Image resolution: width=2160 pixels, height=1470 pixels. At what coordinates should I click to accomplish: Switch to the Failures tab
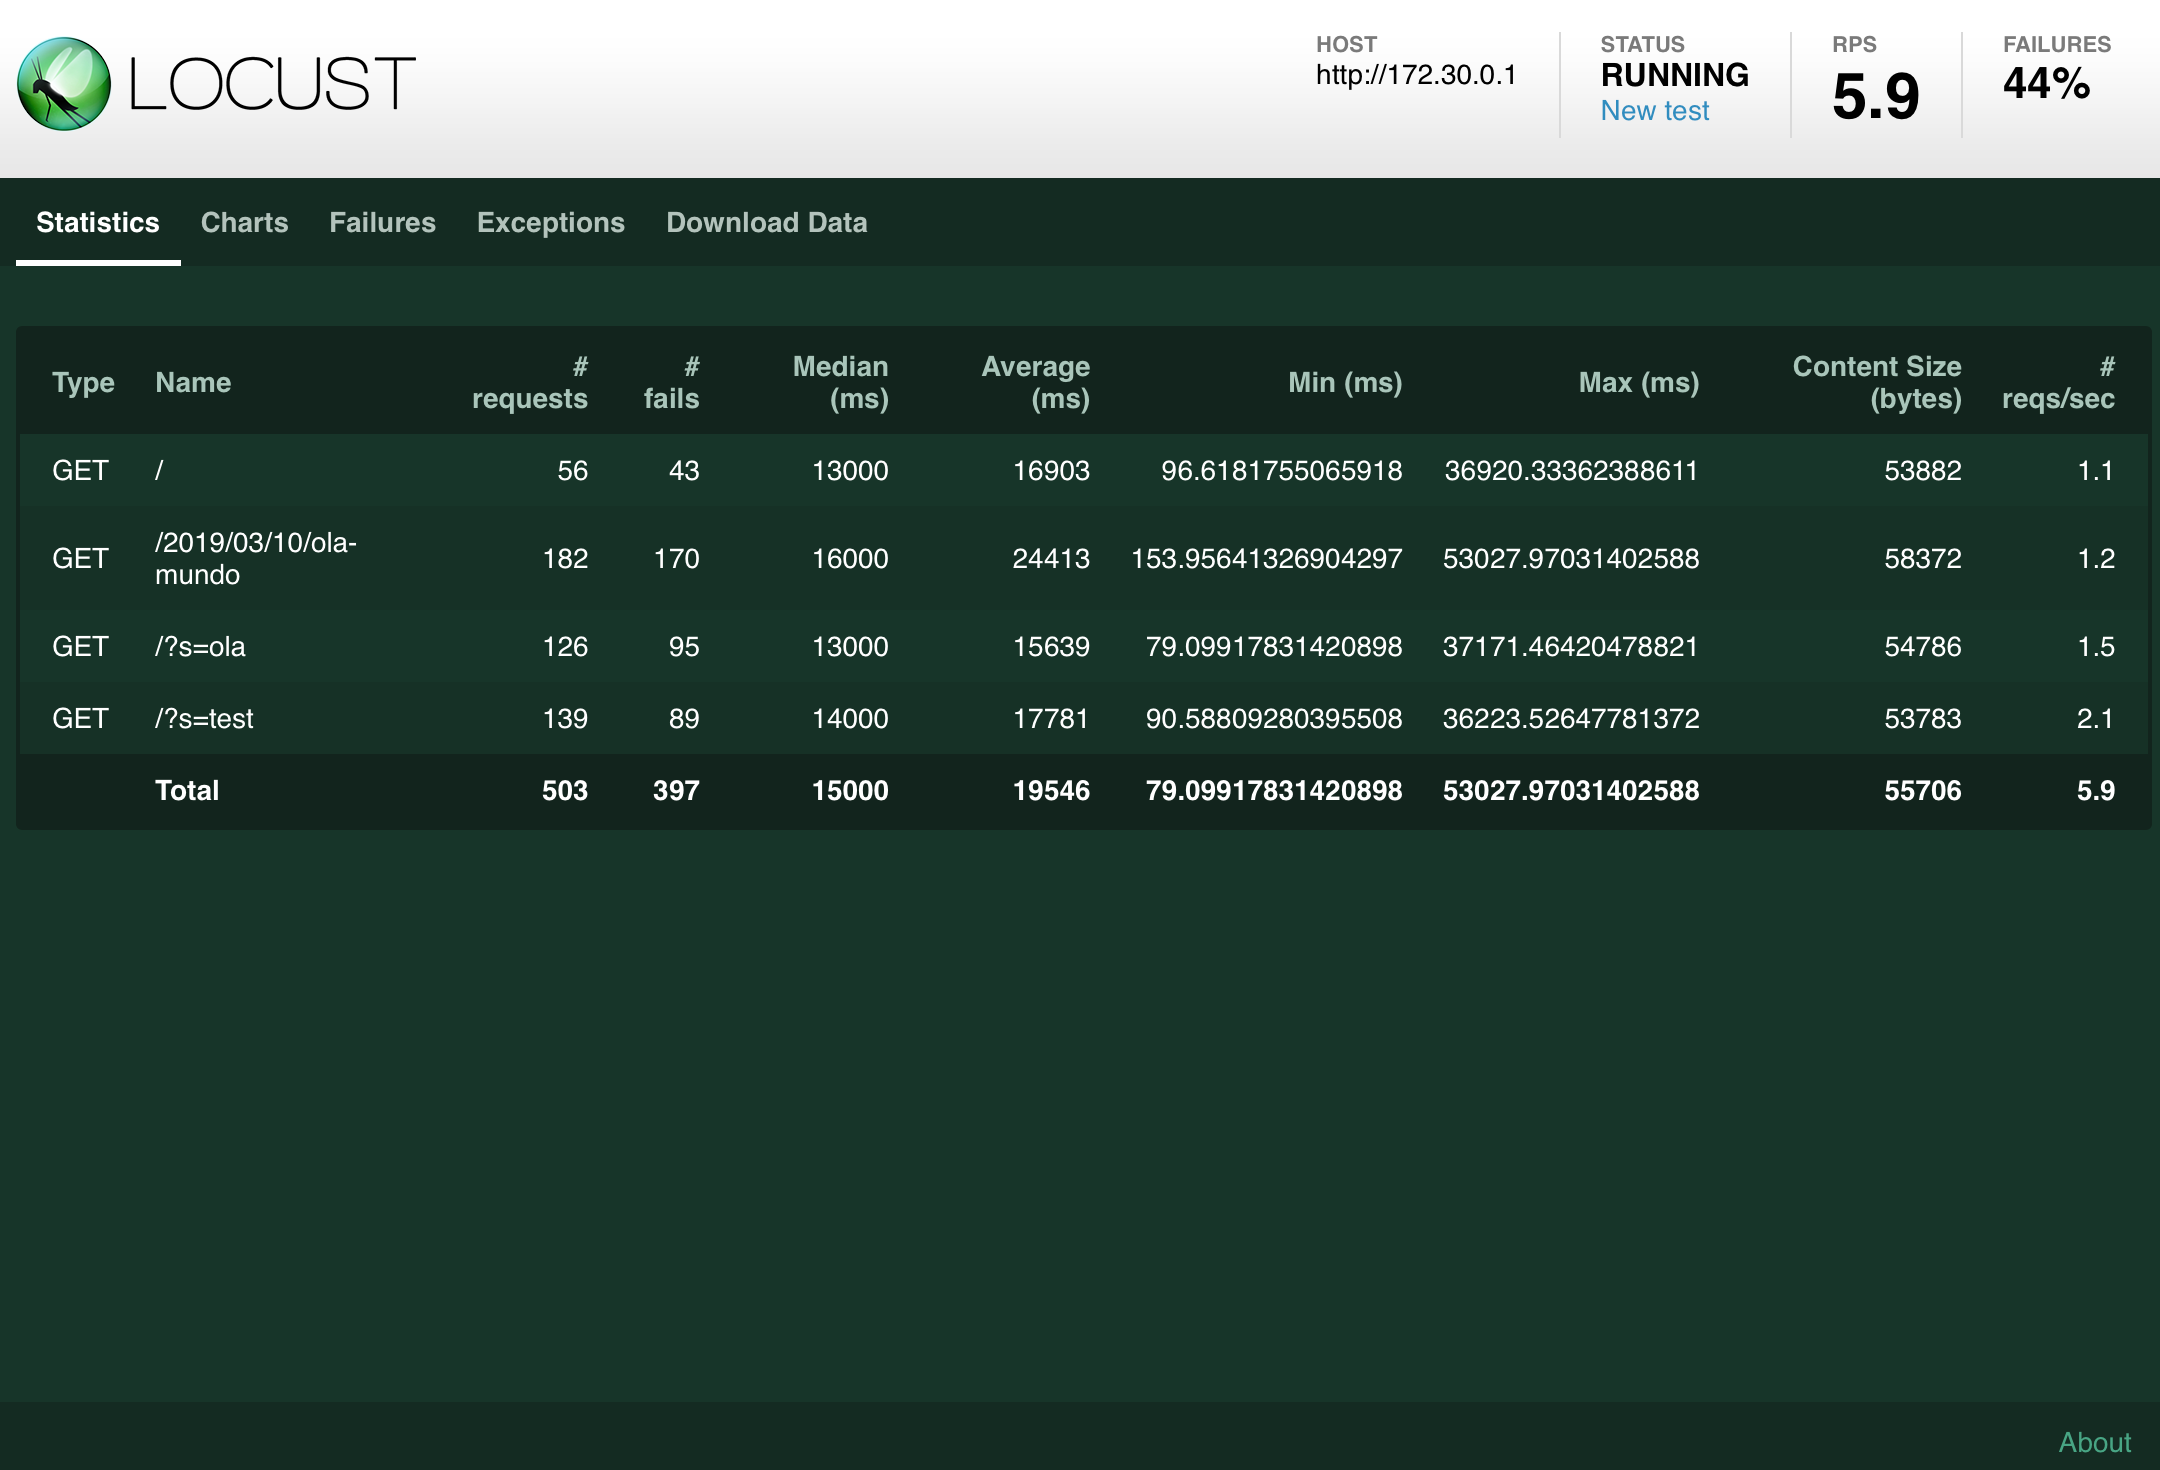point(382,222)
